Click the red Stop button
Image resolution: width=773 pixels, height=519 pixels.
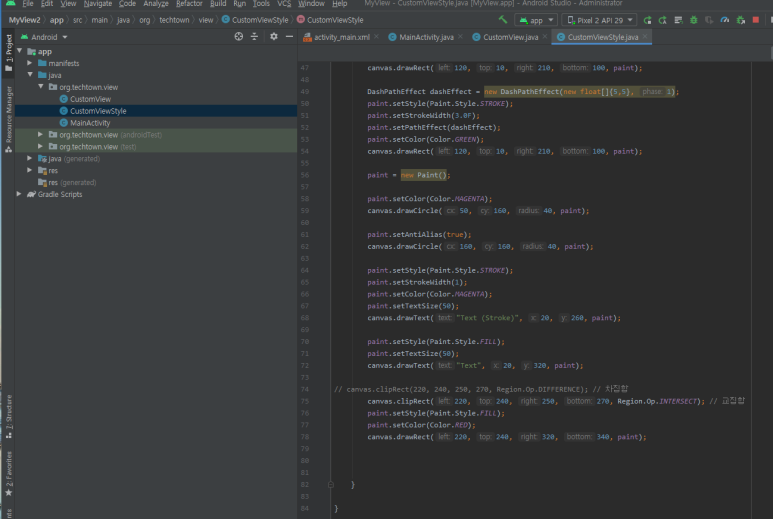756,20
